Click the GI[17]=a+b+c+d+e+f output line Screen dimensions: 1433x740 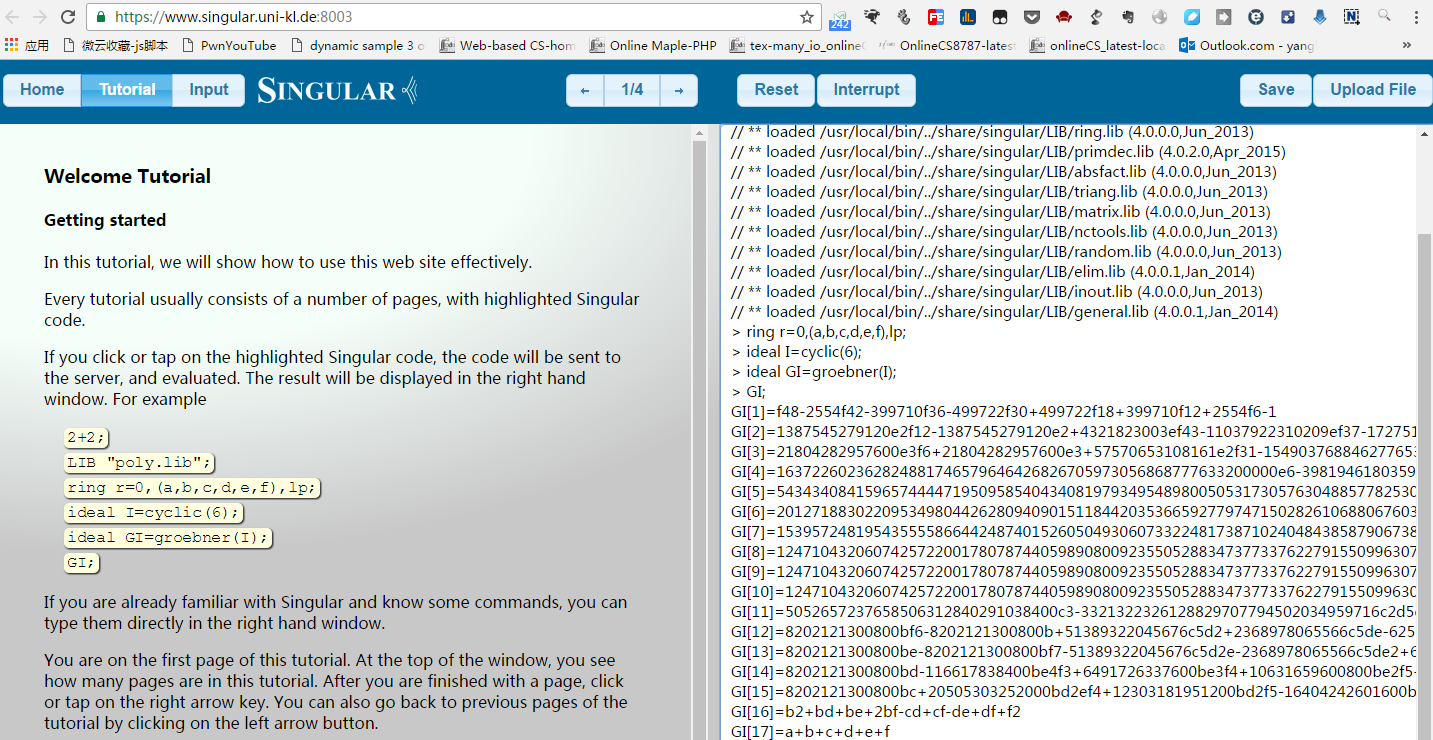810,732
